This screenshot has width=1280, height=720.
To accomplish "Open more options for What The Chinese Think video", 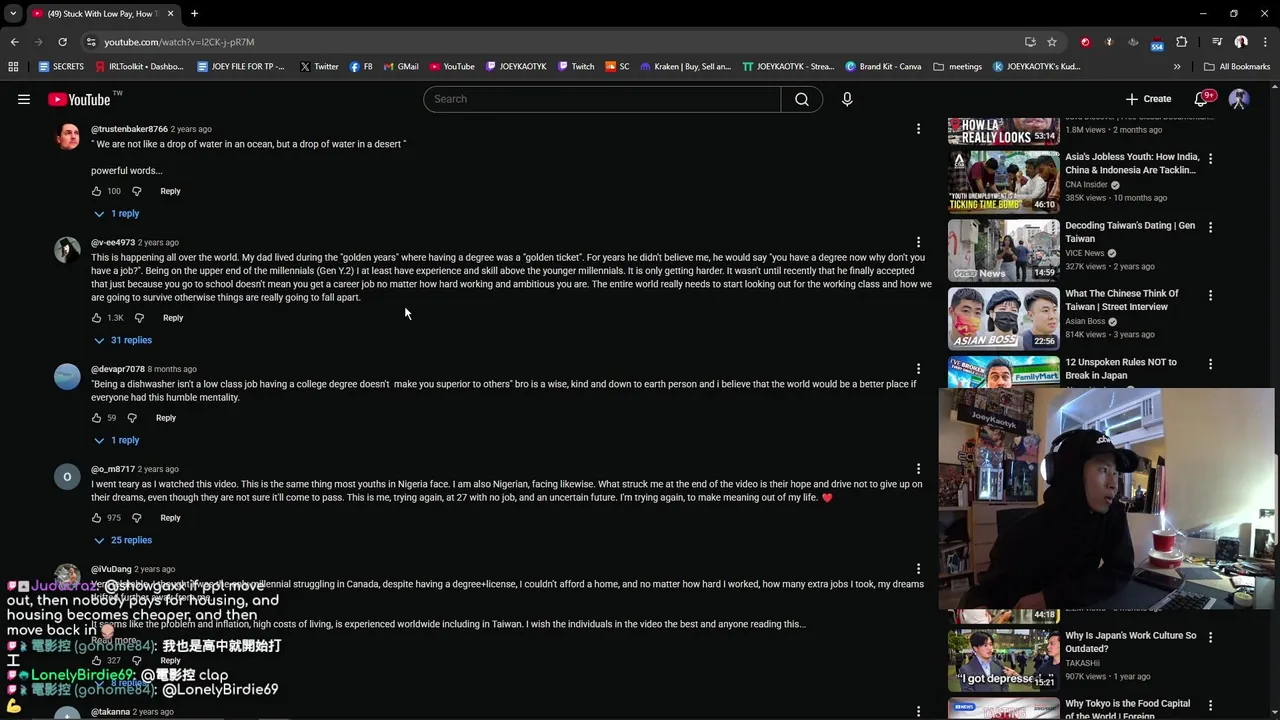I will pyautogui.click(x=1210, y=295).
